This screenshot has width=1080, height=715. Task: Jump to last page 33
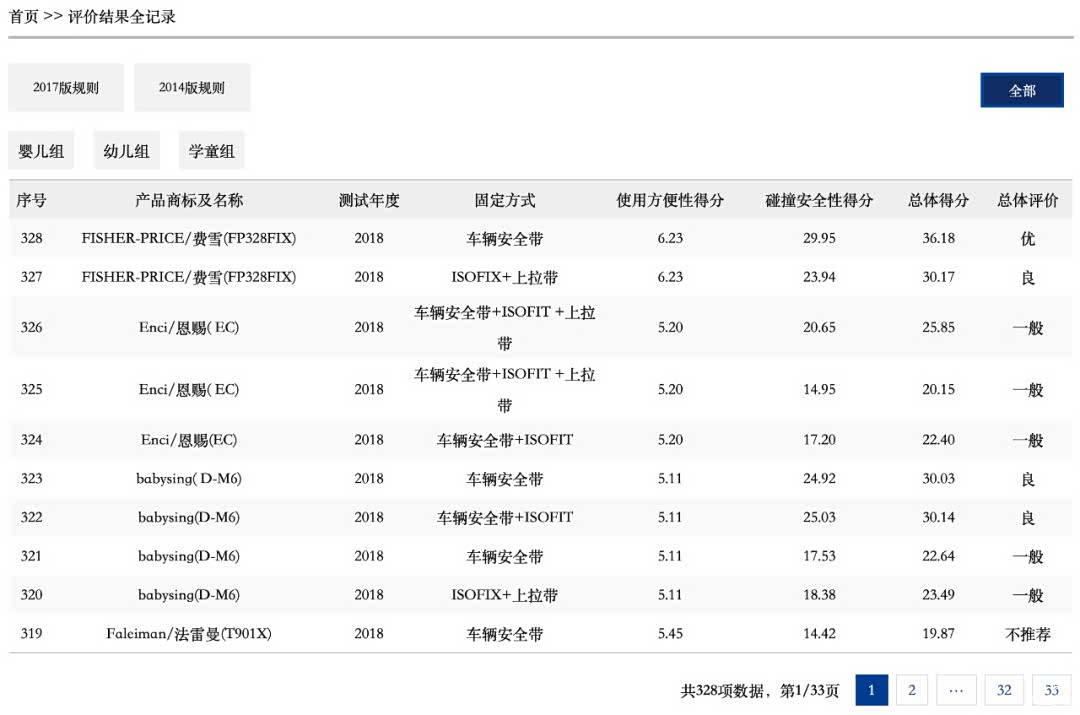(x=1051, y=690)
